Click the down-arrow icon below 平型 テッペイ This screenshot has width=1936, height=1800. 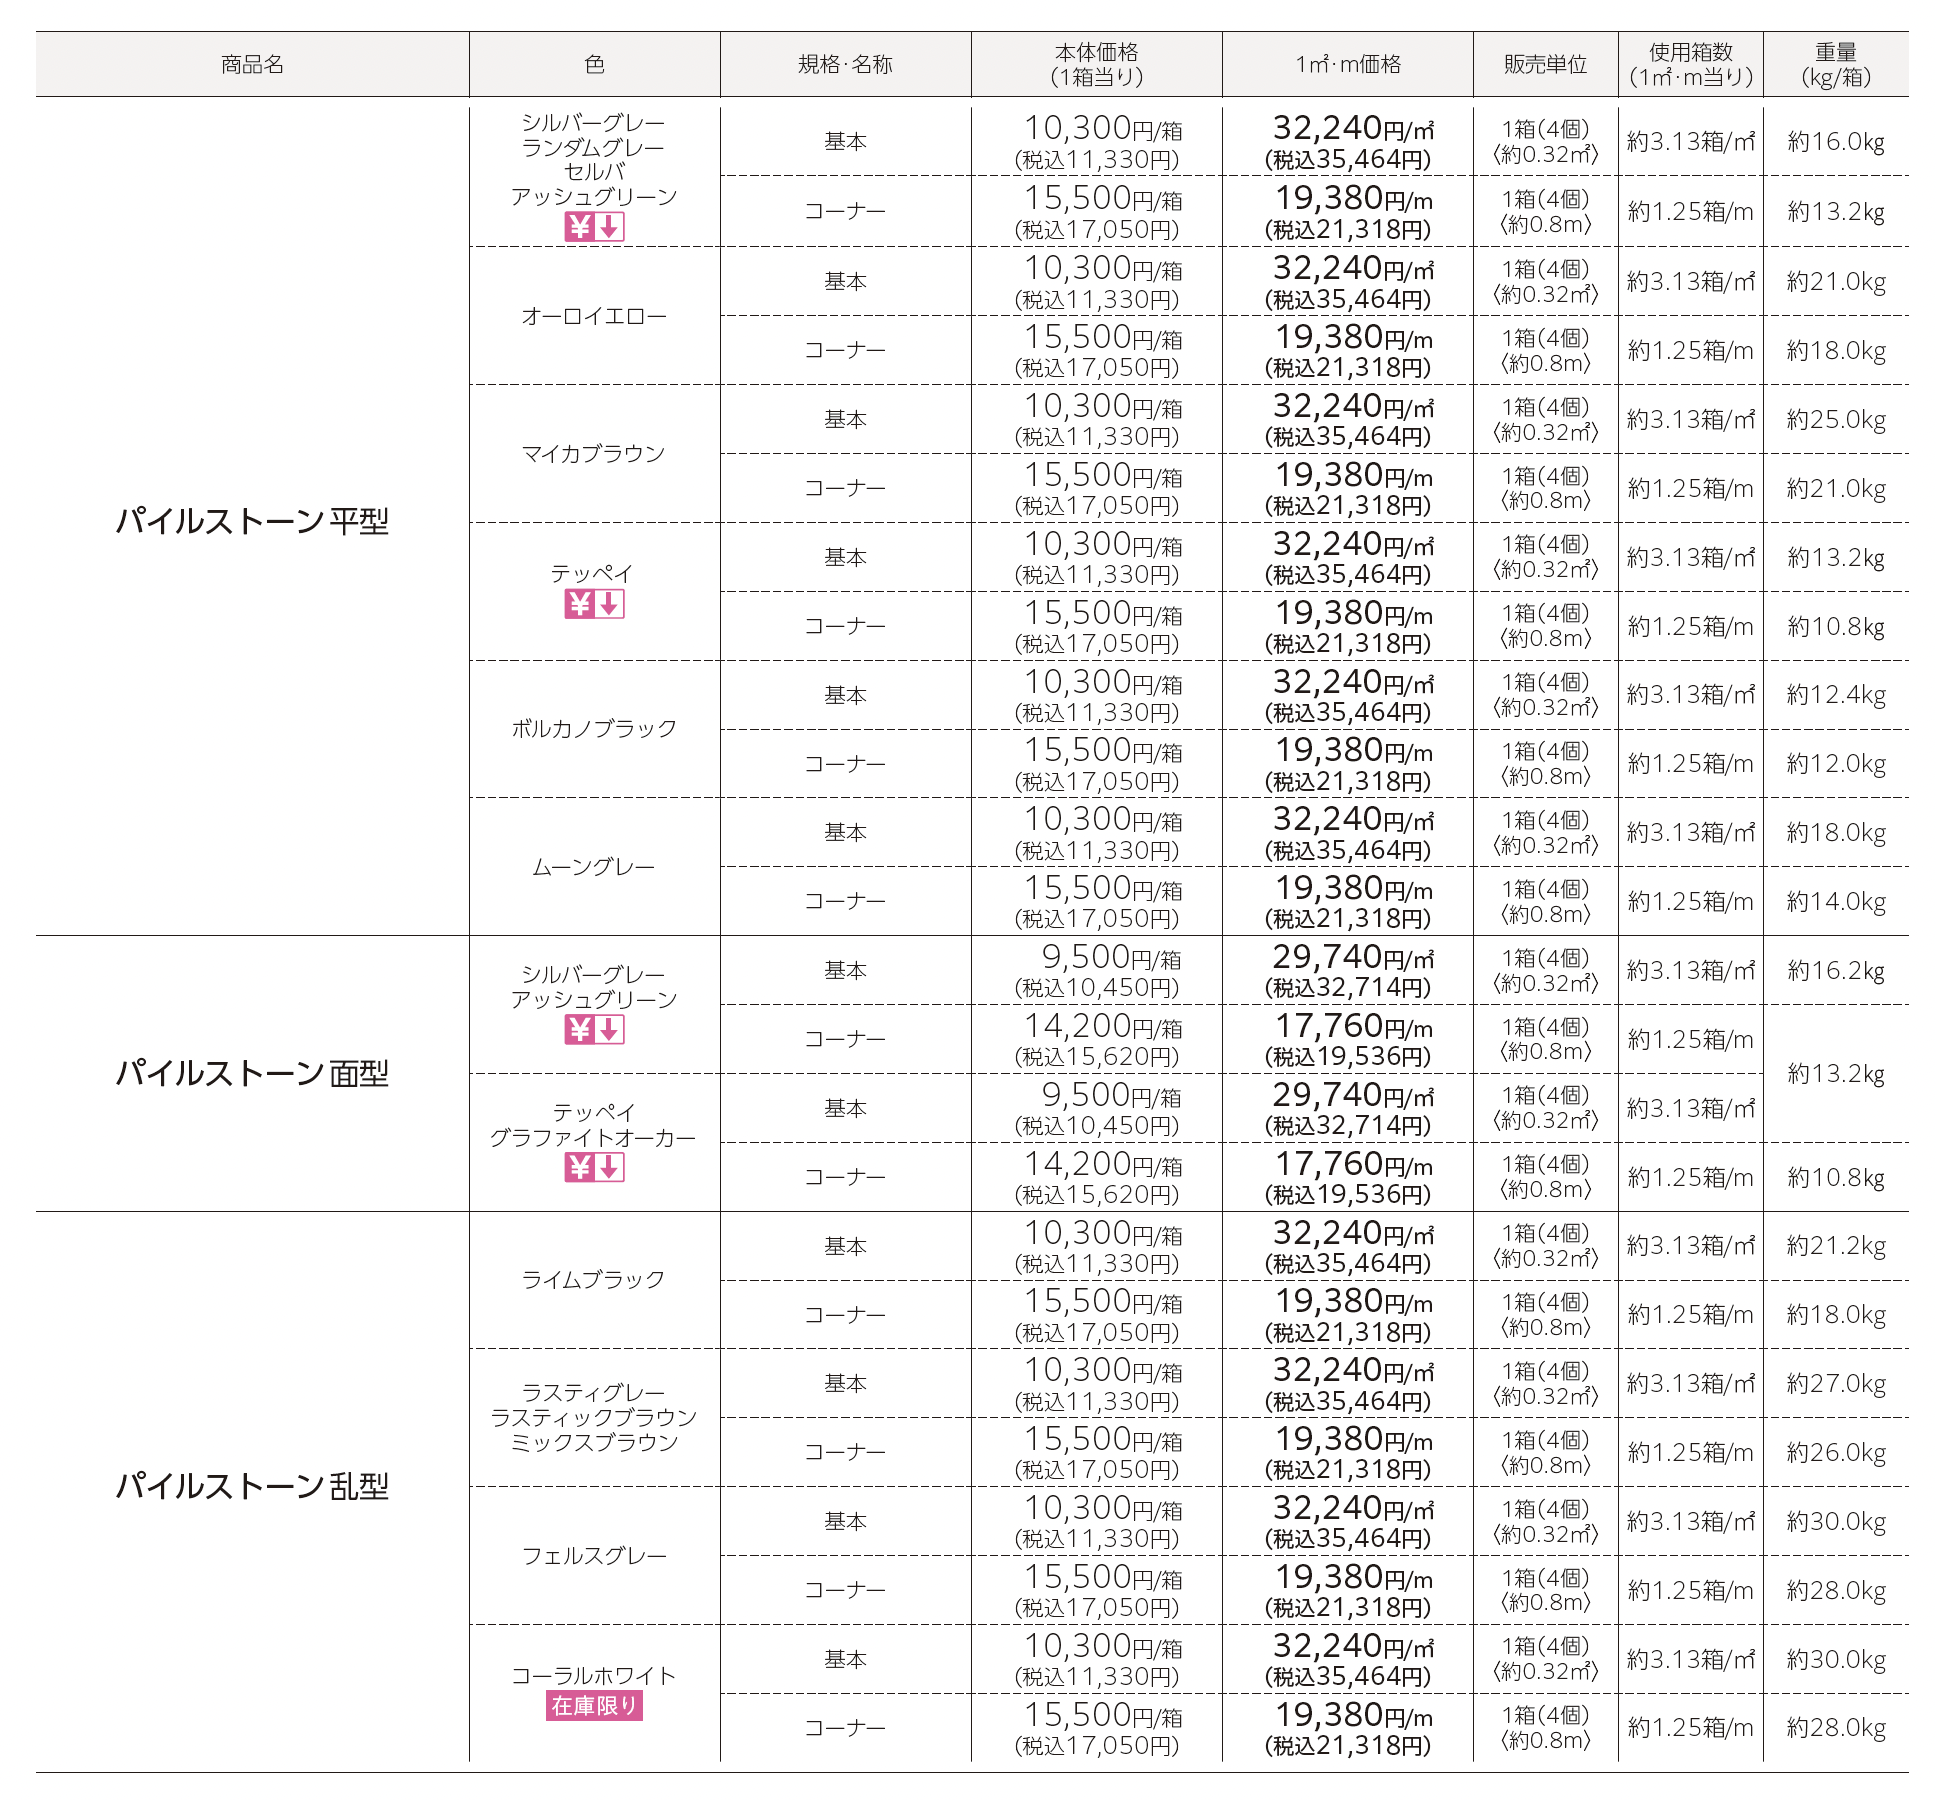pos(610,604)
